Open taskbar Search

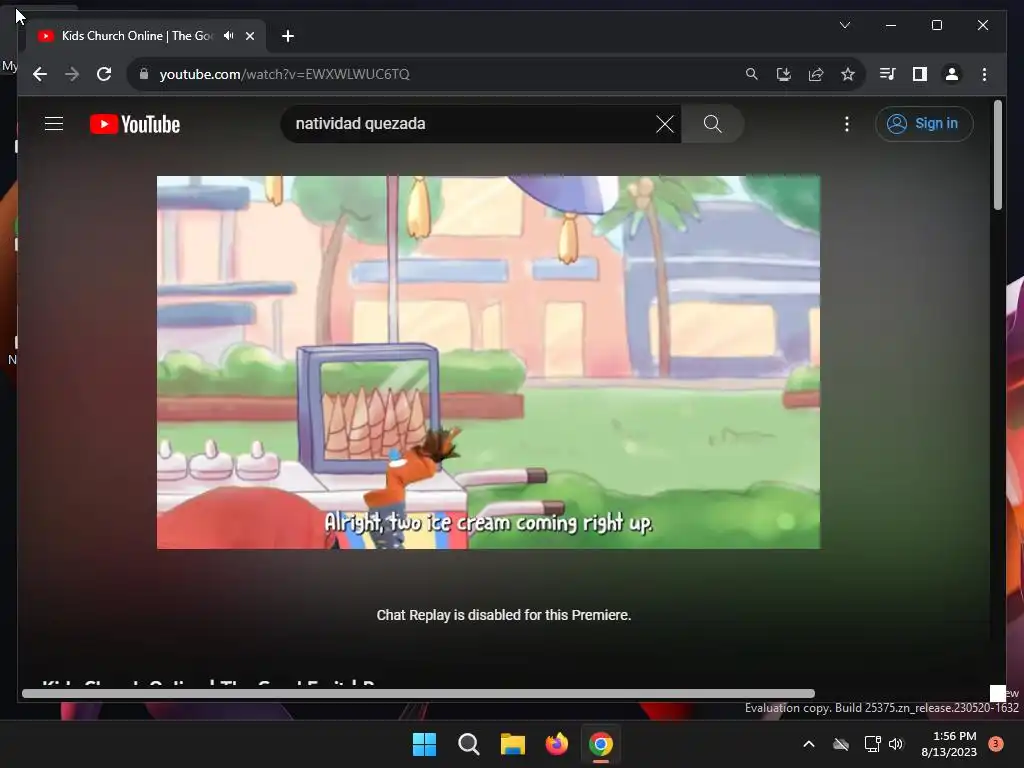click(468, 744)
